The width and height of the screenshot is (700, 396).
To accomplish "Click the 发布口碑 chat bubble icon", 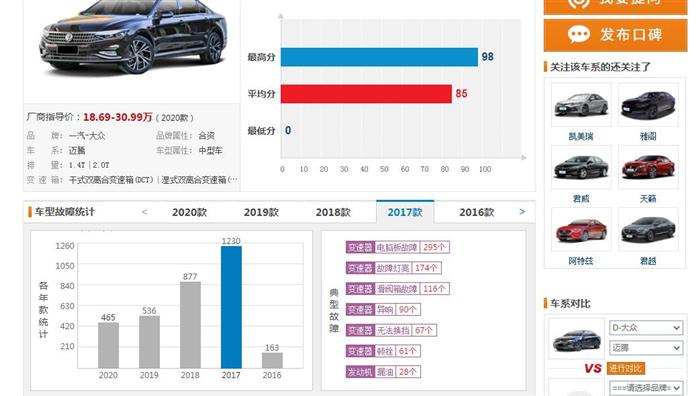I will coord(579,34).
